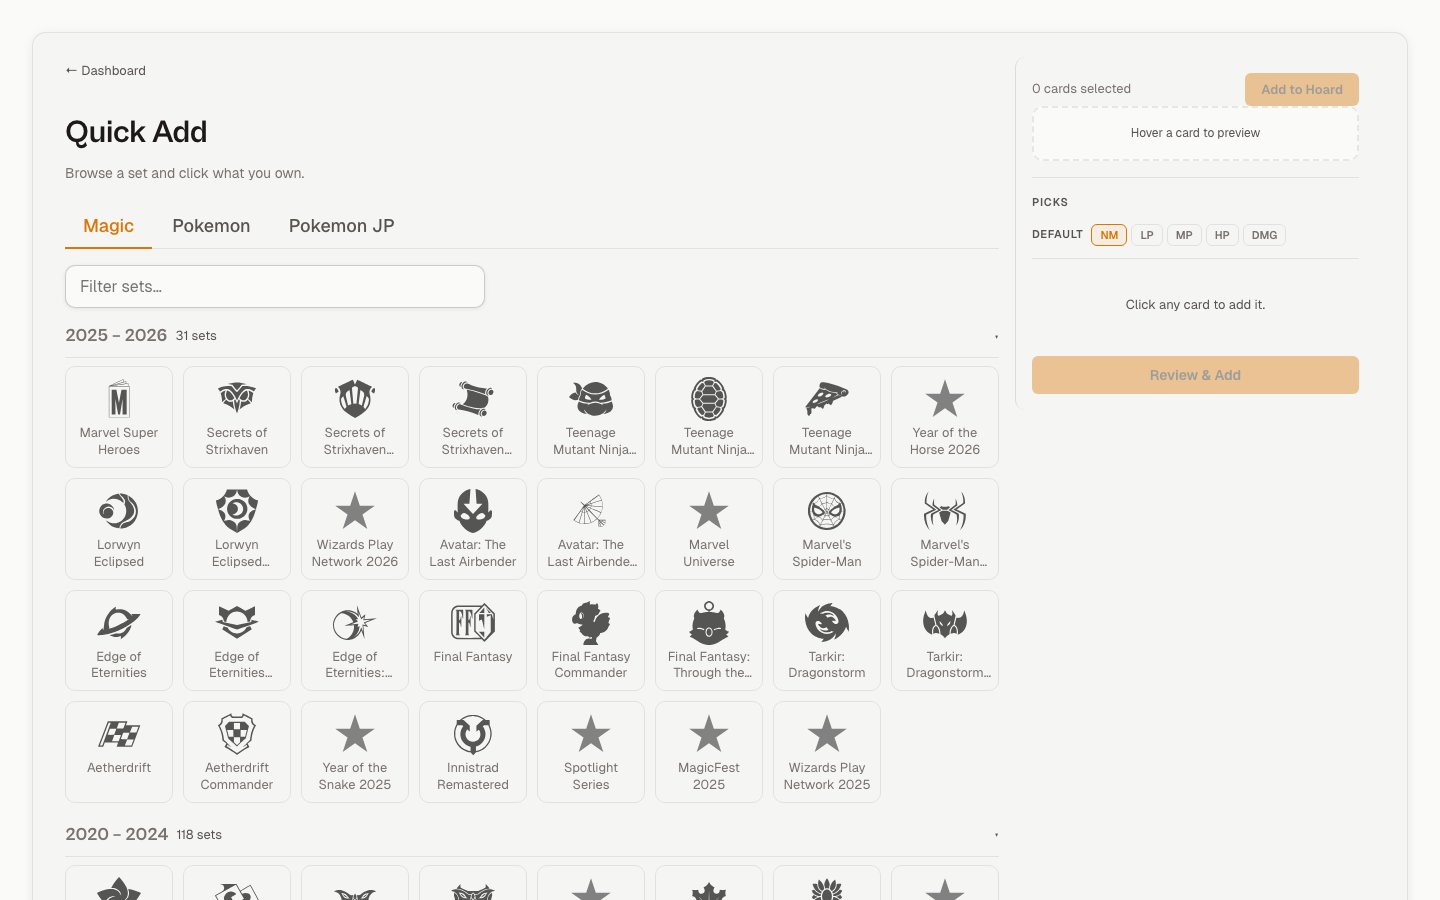Select Edge of Eternities planet icon set
1440x900 pixels.
(119, 641)
